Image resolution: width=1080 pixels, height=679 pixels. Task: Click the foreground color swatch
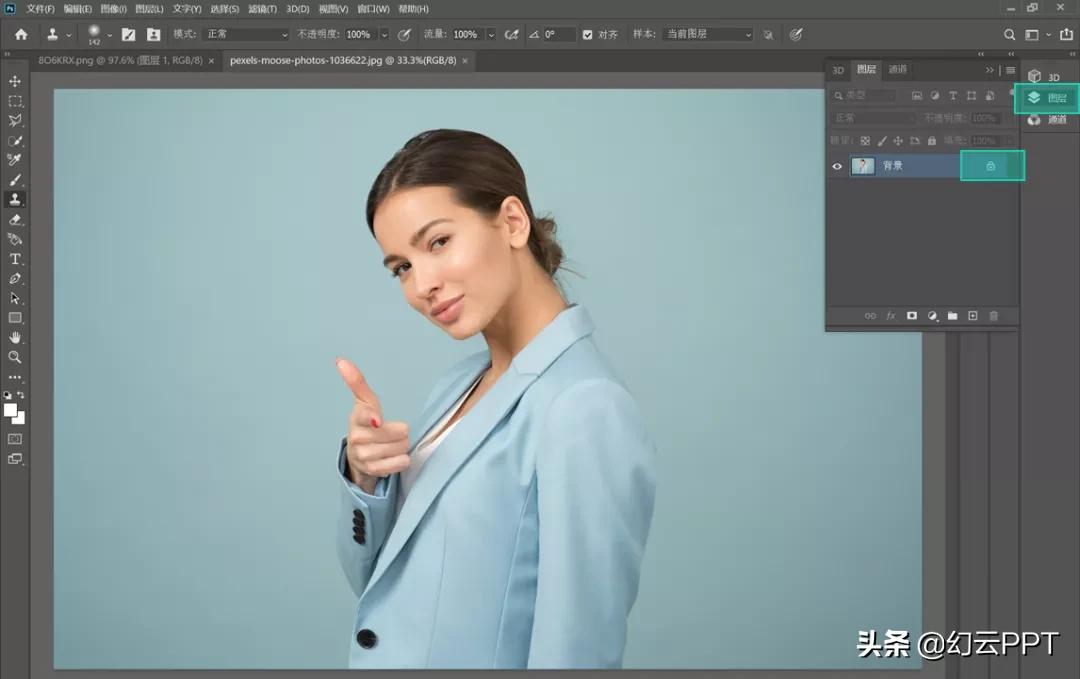(x=10, y=410)
